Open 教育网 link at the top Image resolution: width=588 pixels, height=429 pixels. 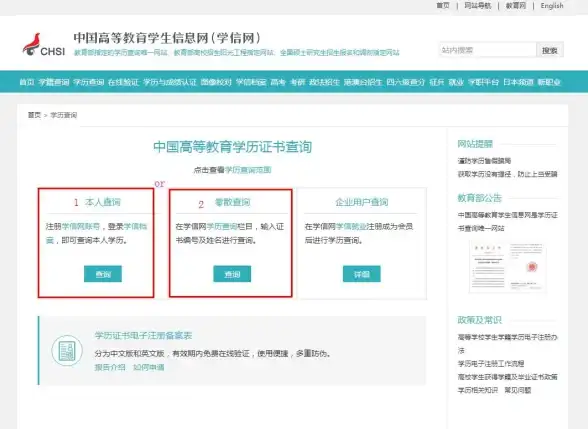click(x=516, y=6)
